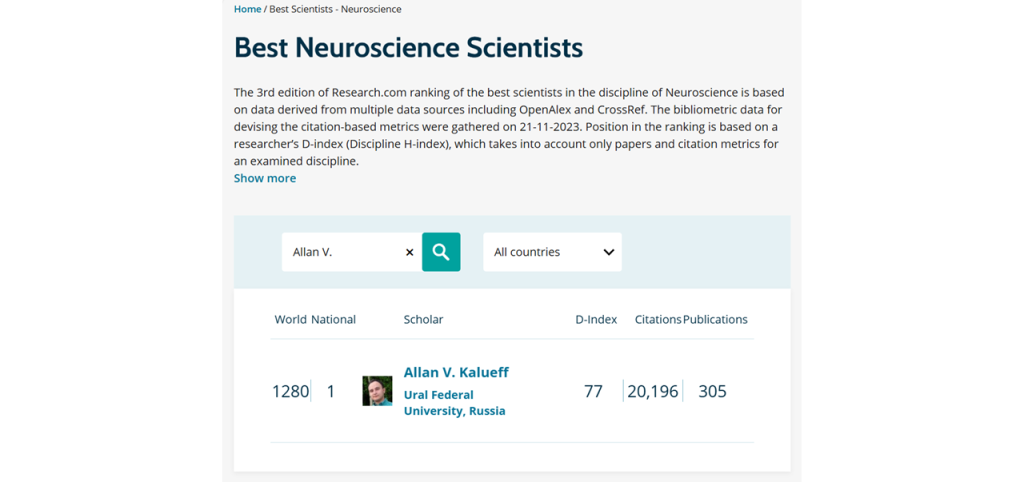Click the Scholar column header
1024x482 pixels.
pyautogui.click(x=423, y=319)
